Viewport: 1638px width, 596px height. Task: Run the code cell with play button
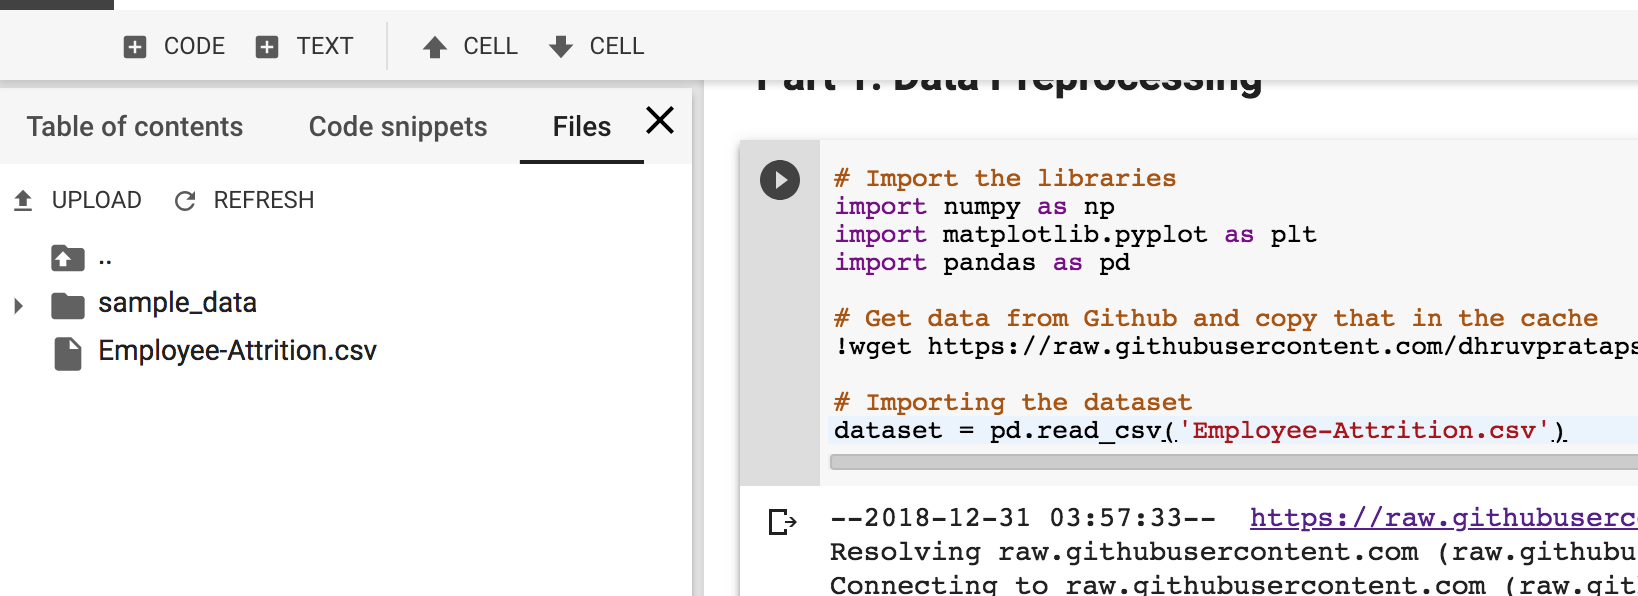tap(780, 180)
